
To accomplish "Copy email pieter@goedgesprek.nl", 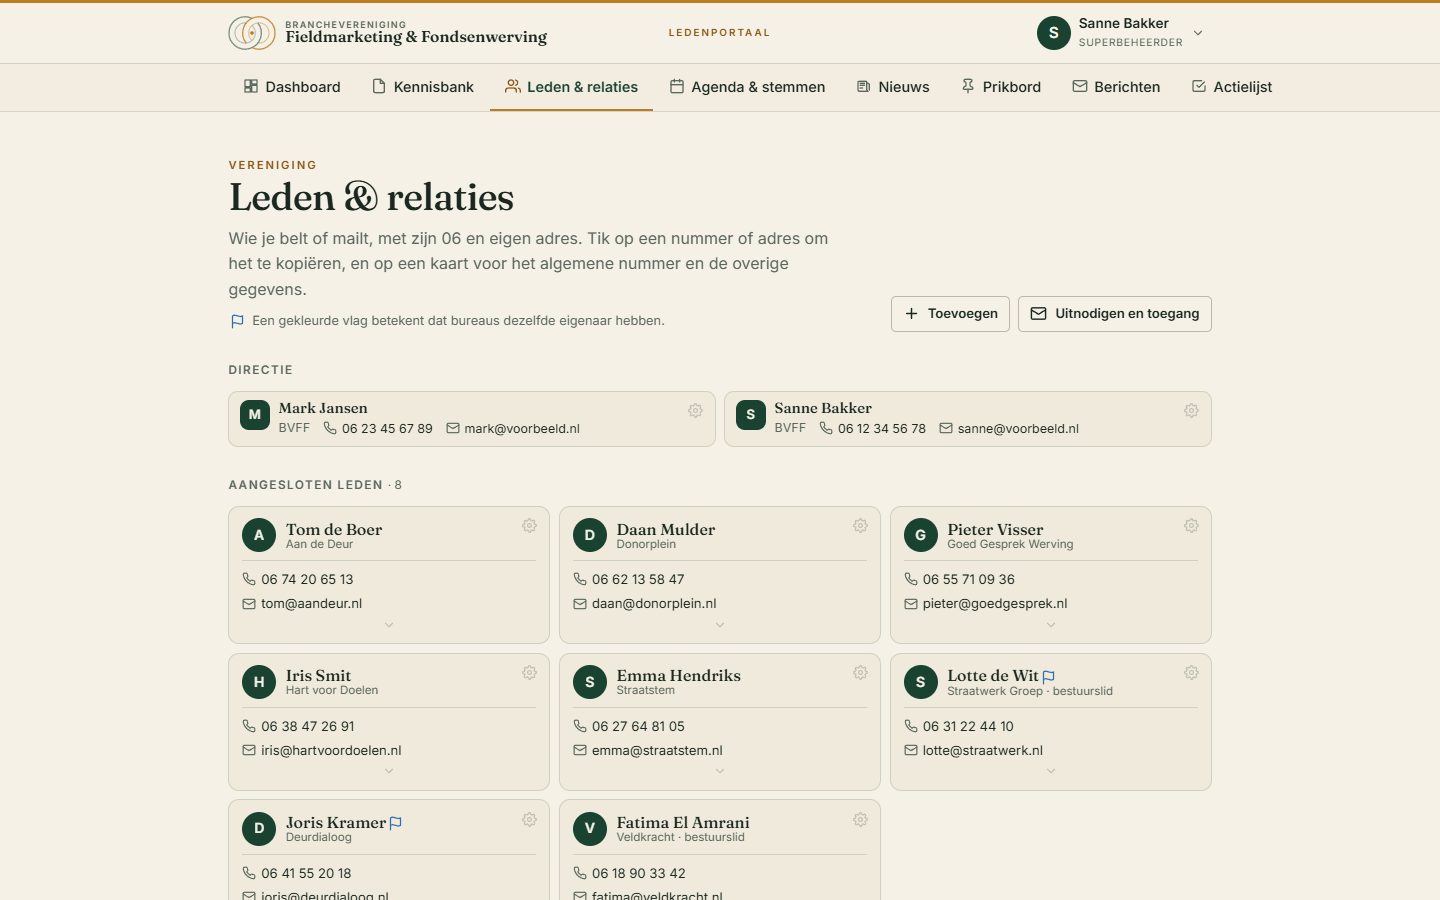I will coord(986,604).
